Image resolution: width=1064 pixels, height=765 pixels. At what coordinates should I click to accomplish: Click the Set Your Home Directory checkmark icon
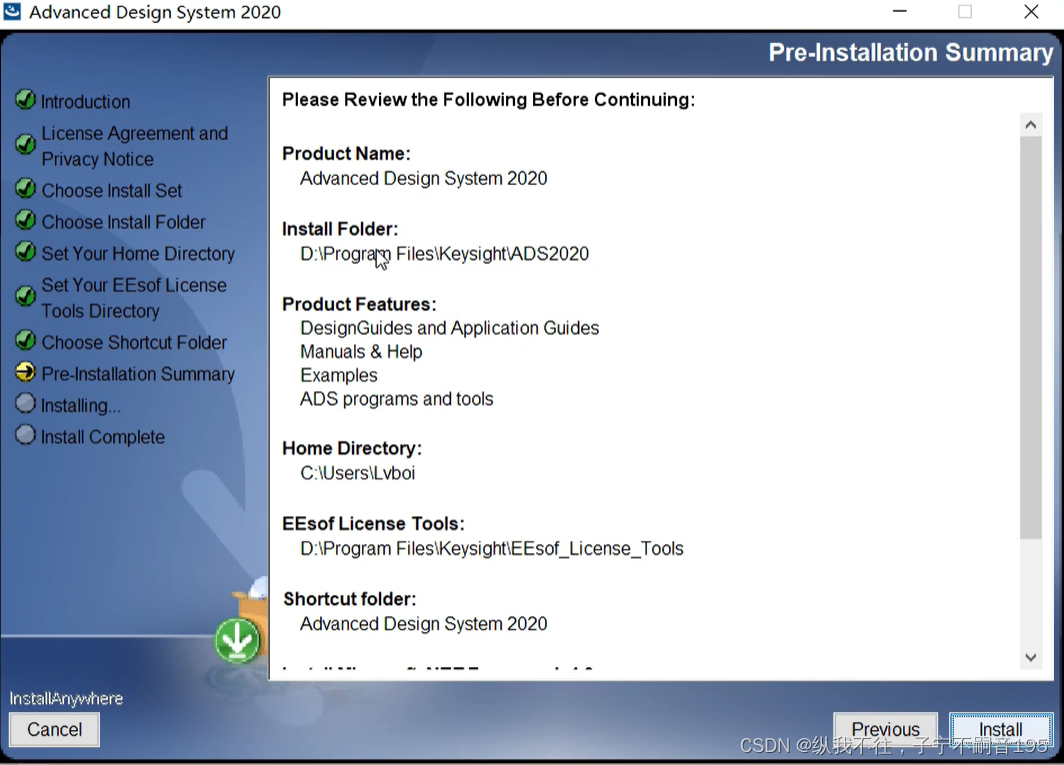click(25, 251)
